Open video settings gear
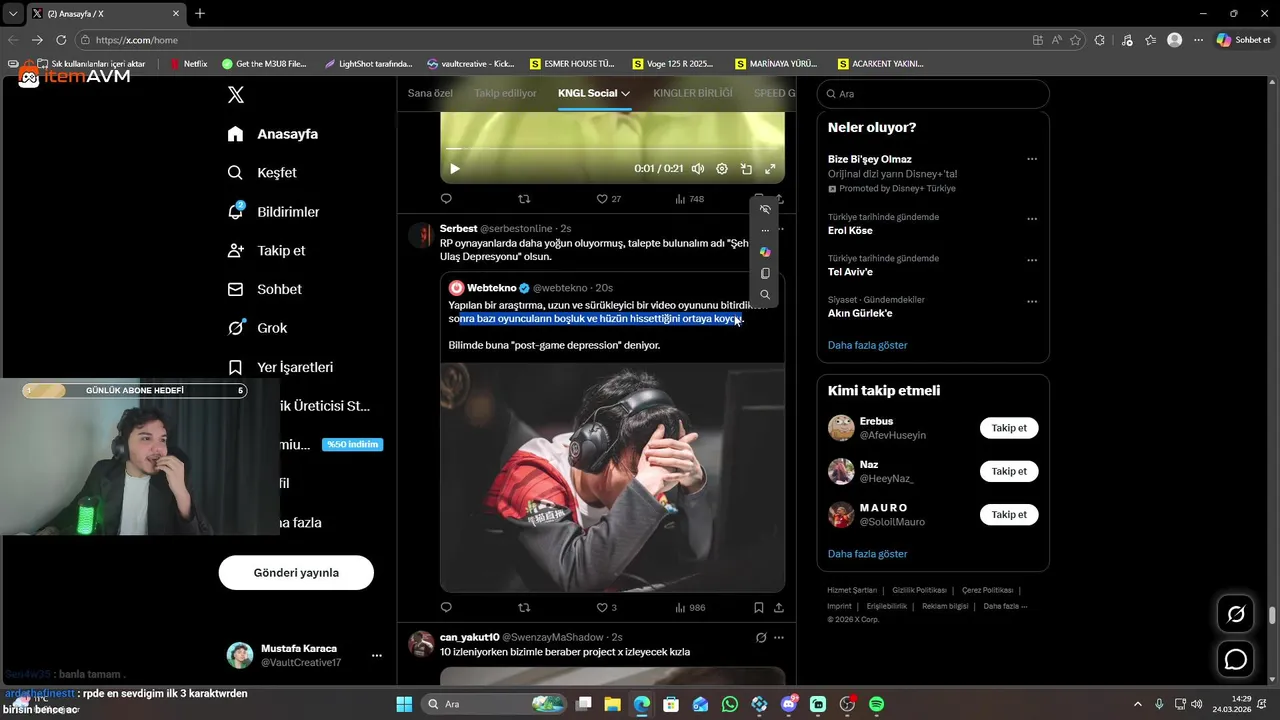Screen dimensions: 1280x720 pos(722,169)
